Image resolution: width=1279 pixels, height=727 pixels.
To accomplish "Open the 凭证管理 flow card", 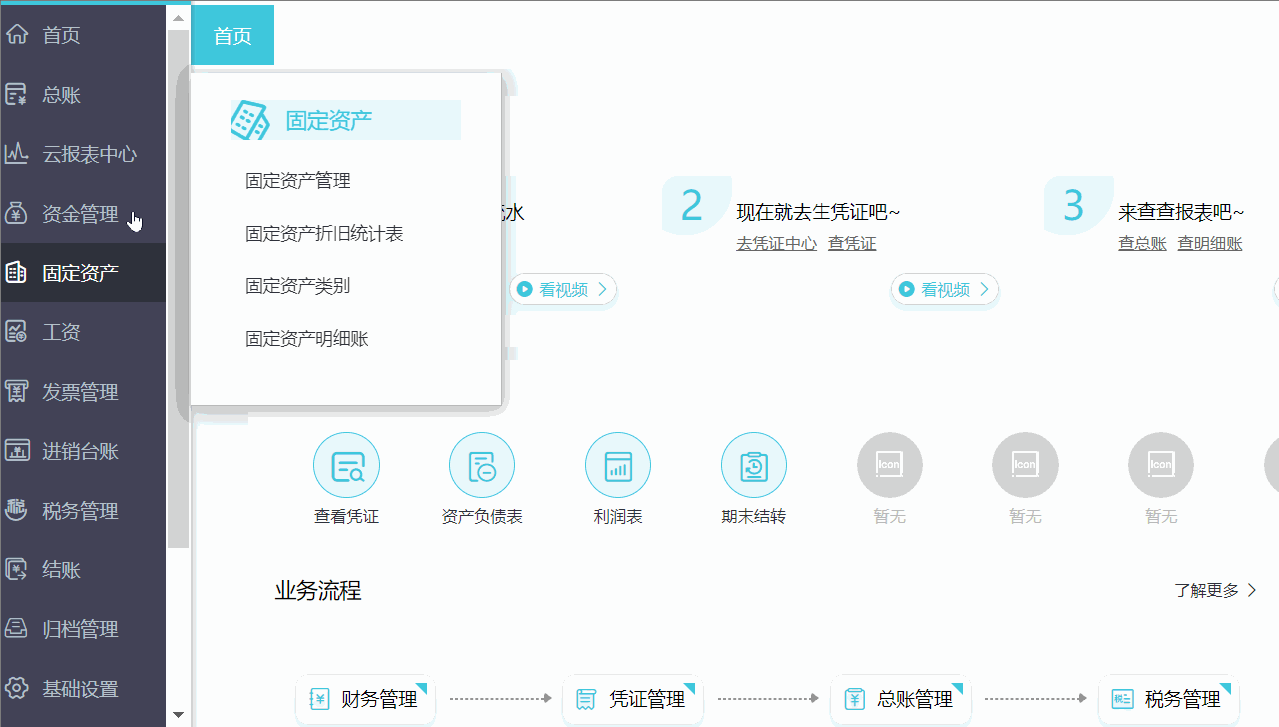I will (633, 699).
